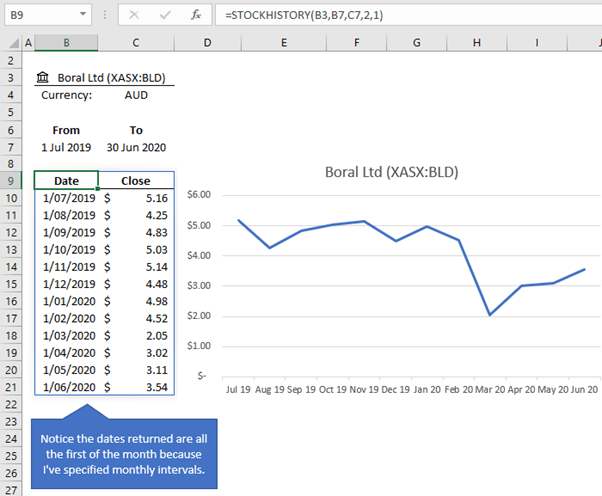The image size is (602, 496).
Task: Select row 3 header
Action: (x=11, y=78)
